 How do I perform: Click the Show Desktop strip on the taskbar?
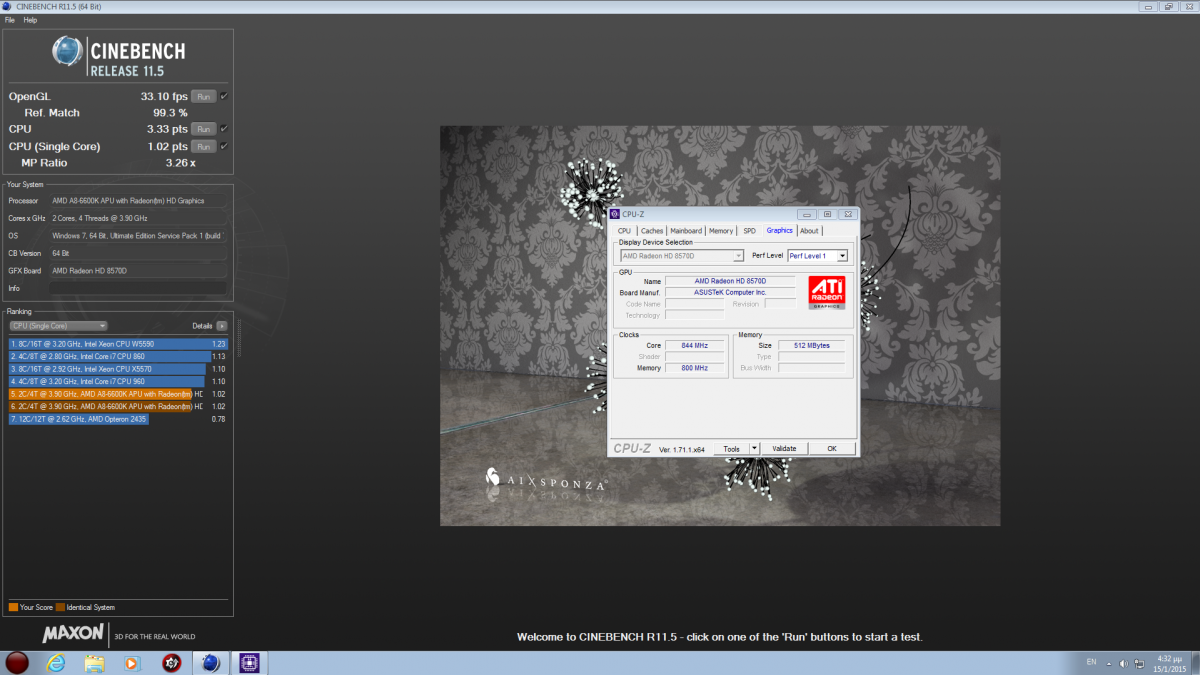tap(1196, 663)
